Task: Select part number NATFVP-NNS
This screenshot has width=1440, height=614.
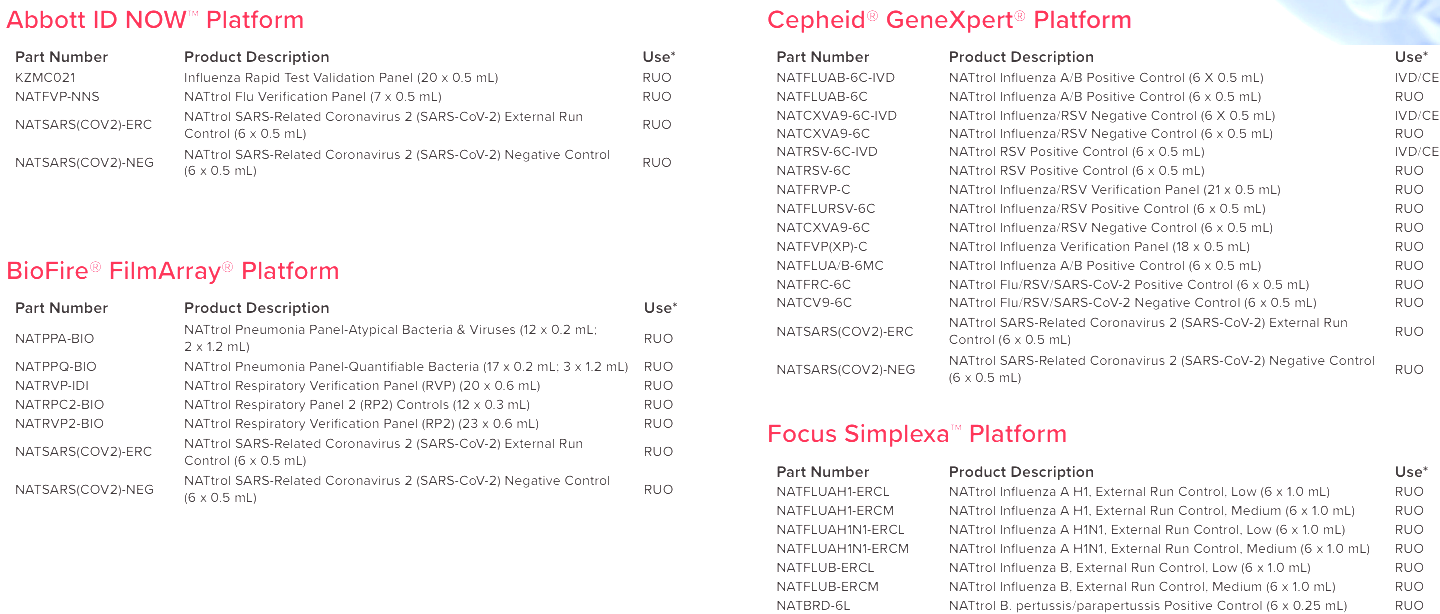Action: coord(57,97)
